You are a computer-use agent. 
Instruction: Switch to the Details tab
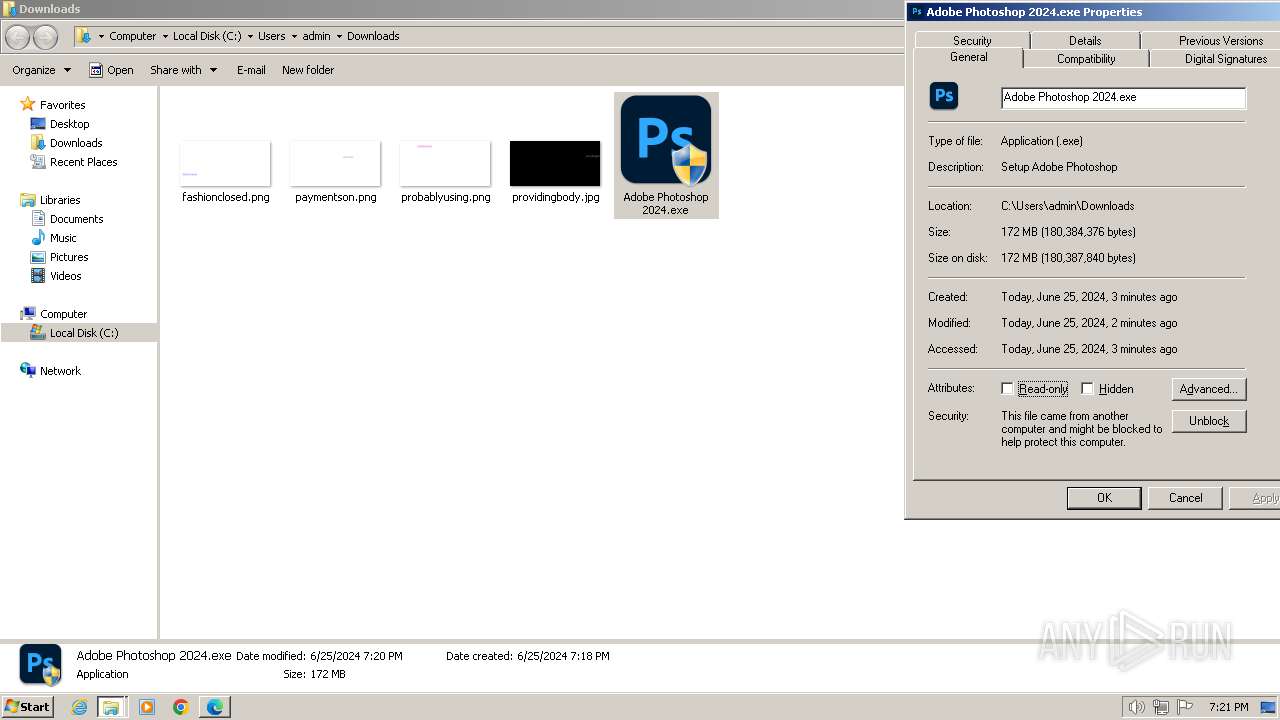click(1085, 41)
